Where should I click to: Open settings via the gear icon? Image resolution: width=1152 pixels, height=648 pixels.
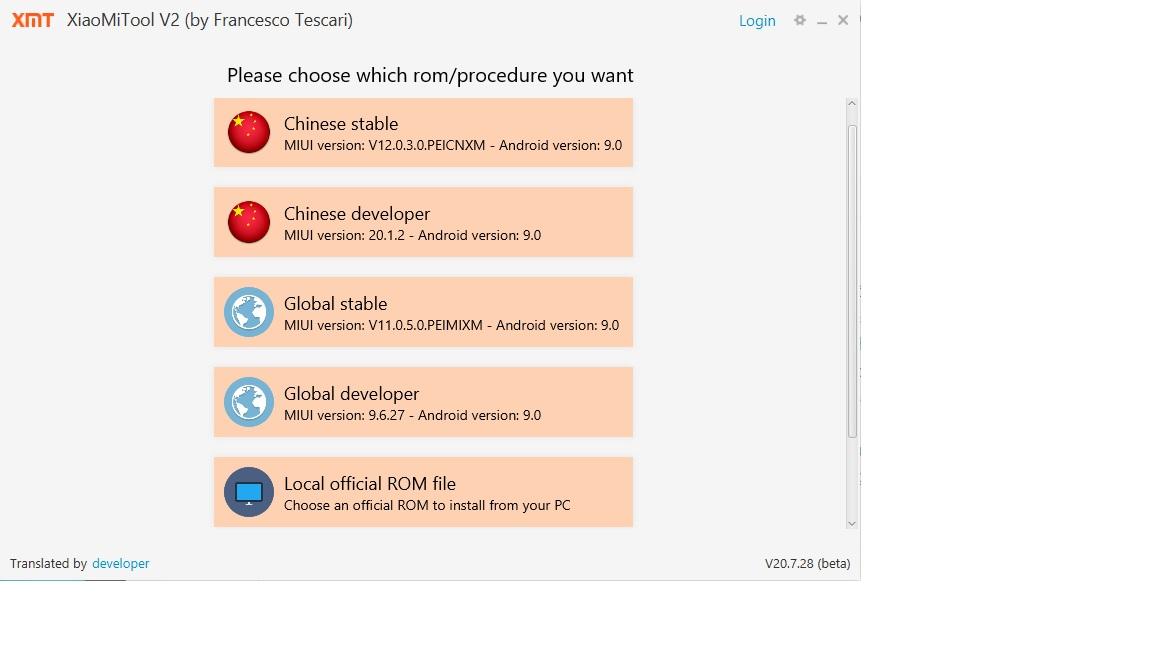(x=799, y=20)
